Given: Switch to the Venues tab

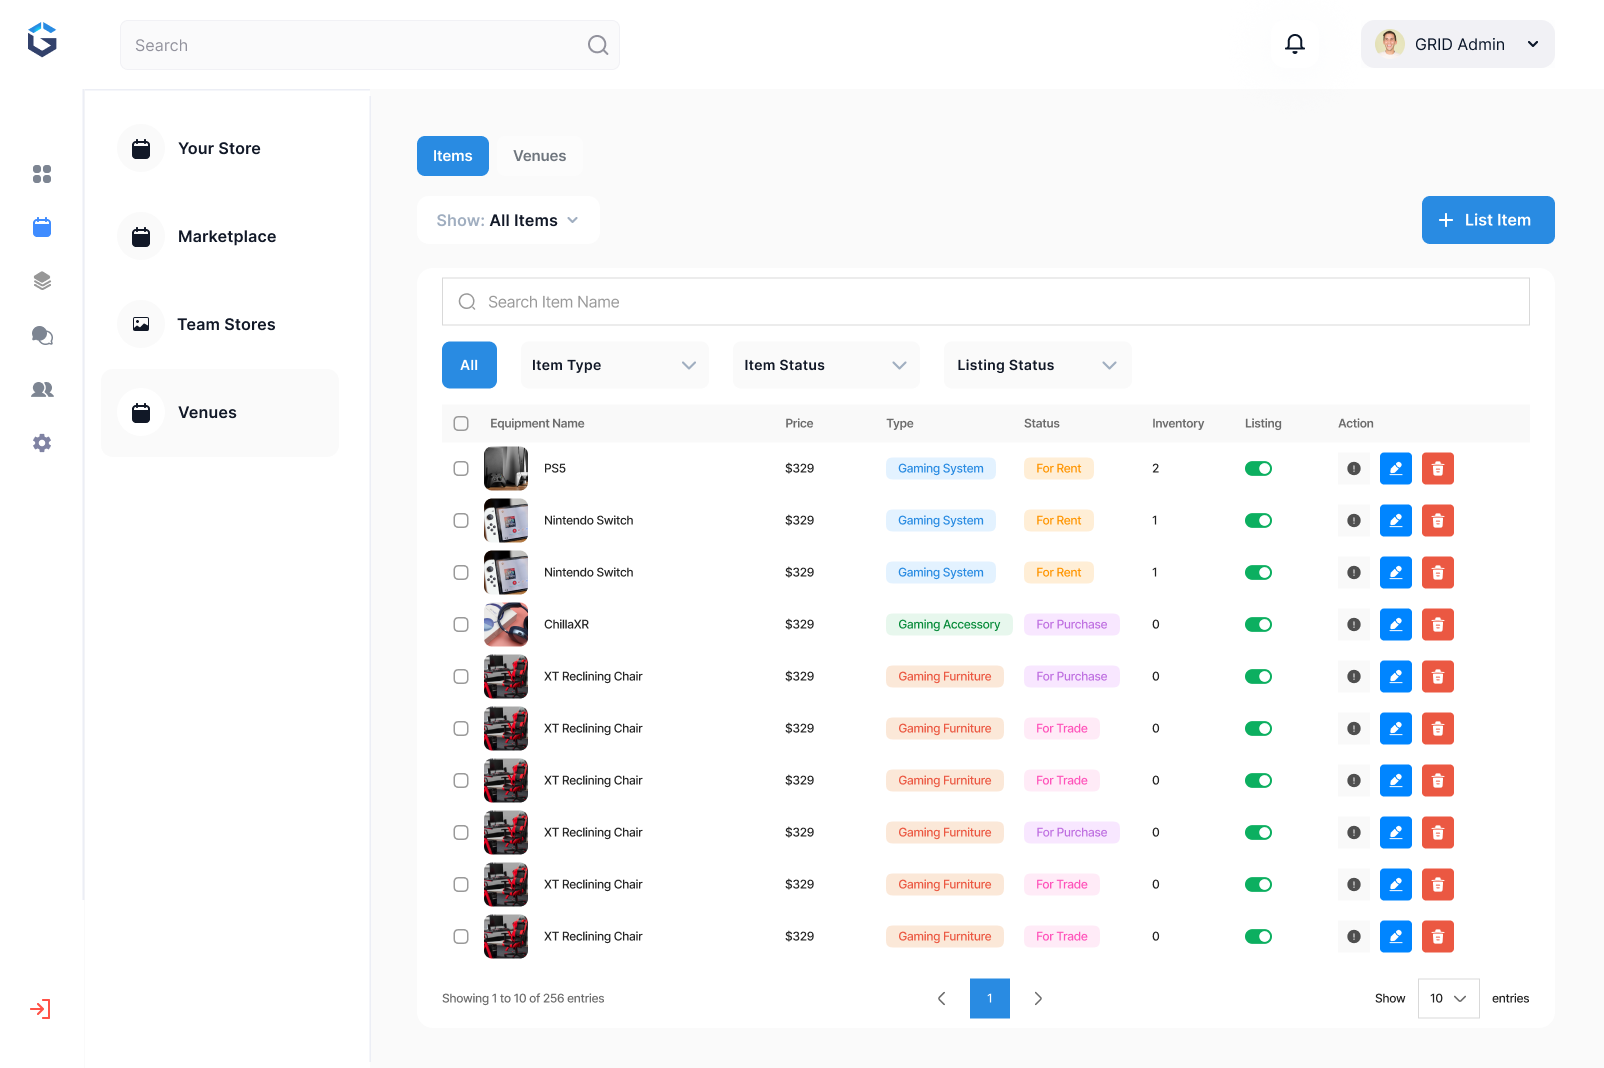Looking at the screenshot, I should point(539,156).
